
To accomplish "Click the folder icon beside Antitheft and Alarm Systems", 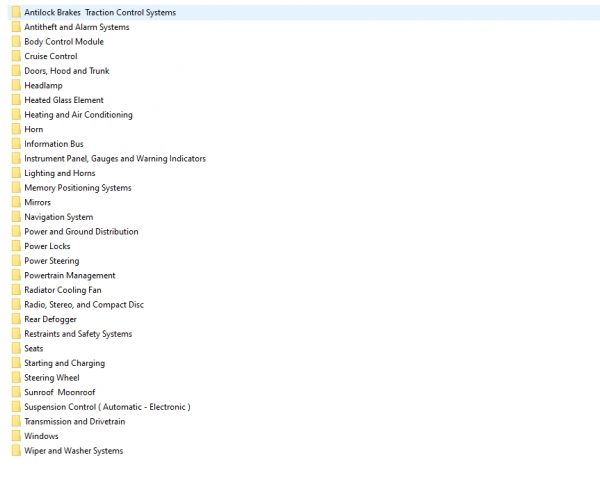I will tap(16, 27).
